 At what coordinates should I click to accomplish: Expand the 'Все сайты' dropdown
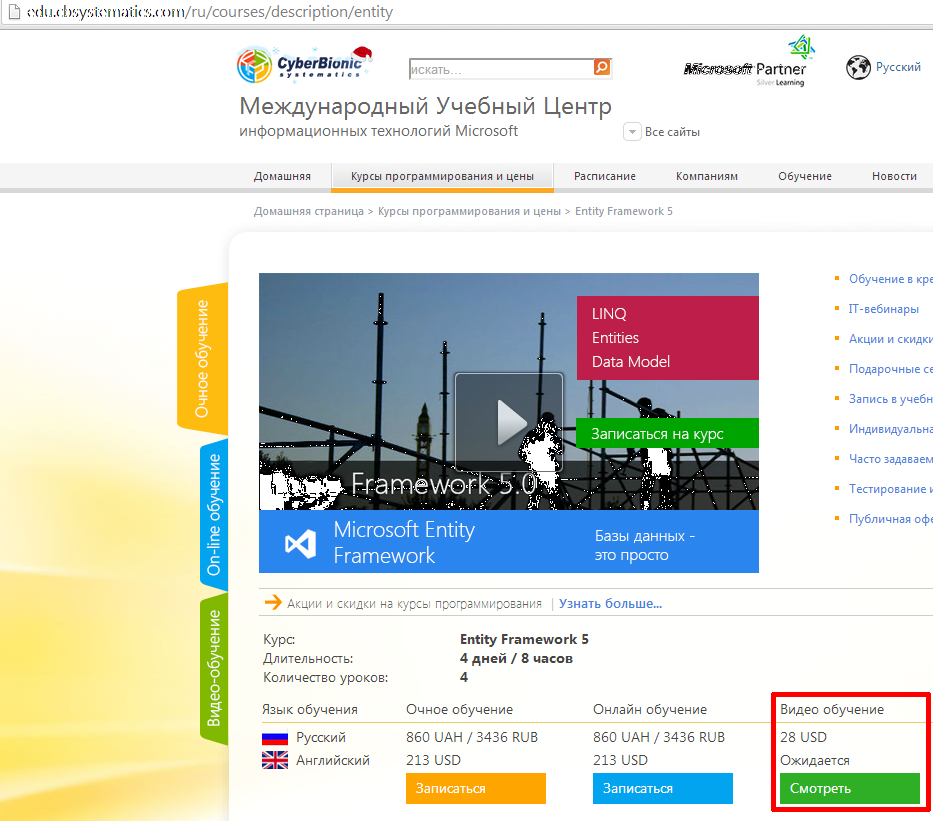(632, 132)
